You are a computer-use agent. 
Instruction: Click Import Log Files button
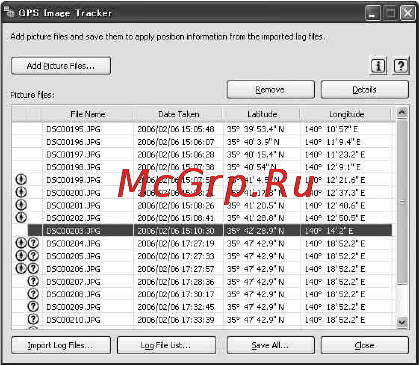coord(61,345)
